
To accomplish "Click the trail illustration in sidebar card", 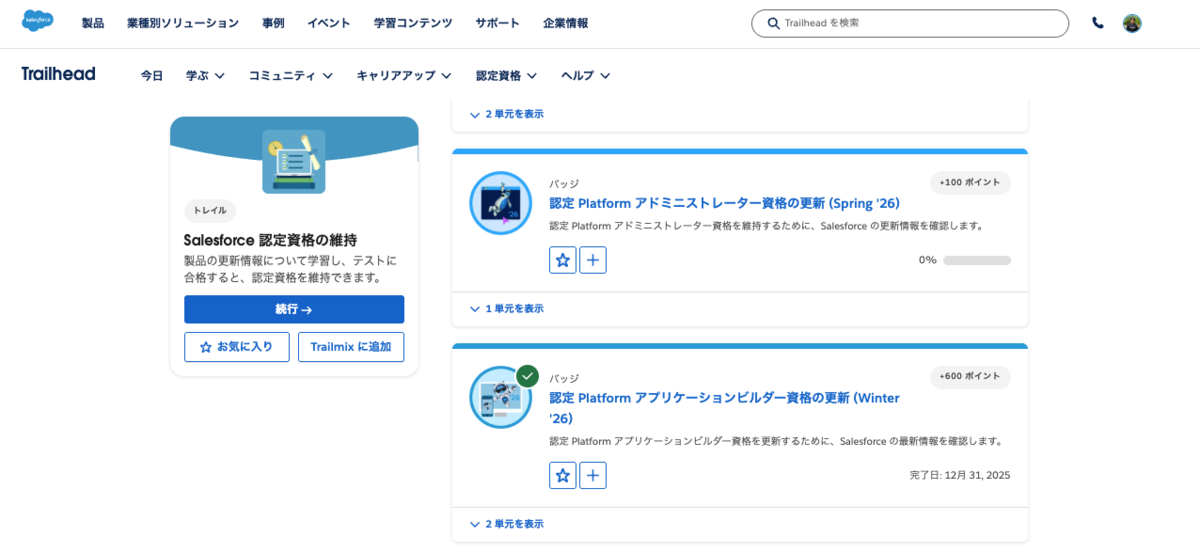I will point(294,160).
